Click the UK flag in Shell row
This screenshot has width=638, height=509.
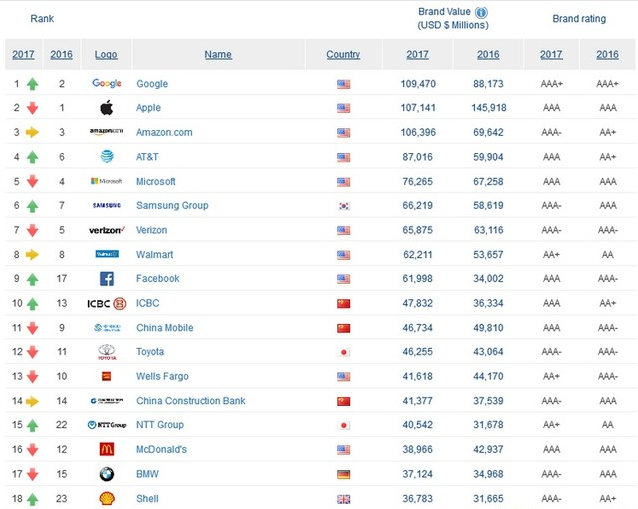point(343,499)
